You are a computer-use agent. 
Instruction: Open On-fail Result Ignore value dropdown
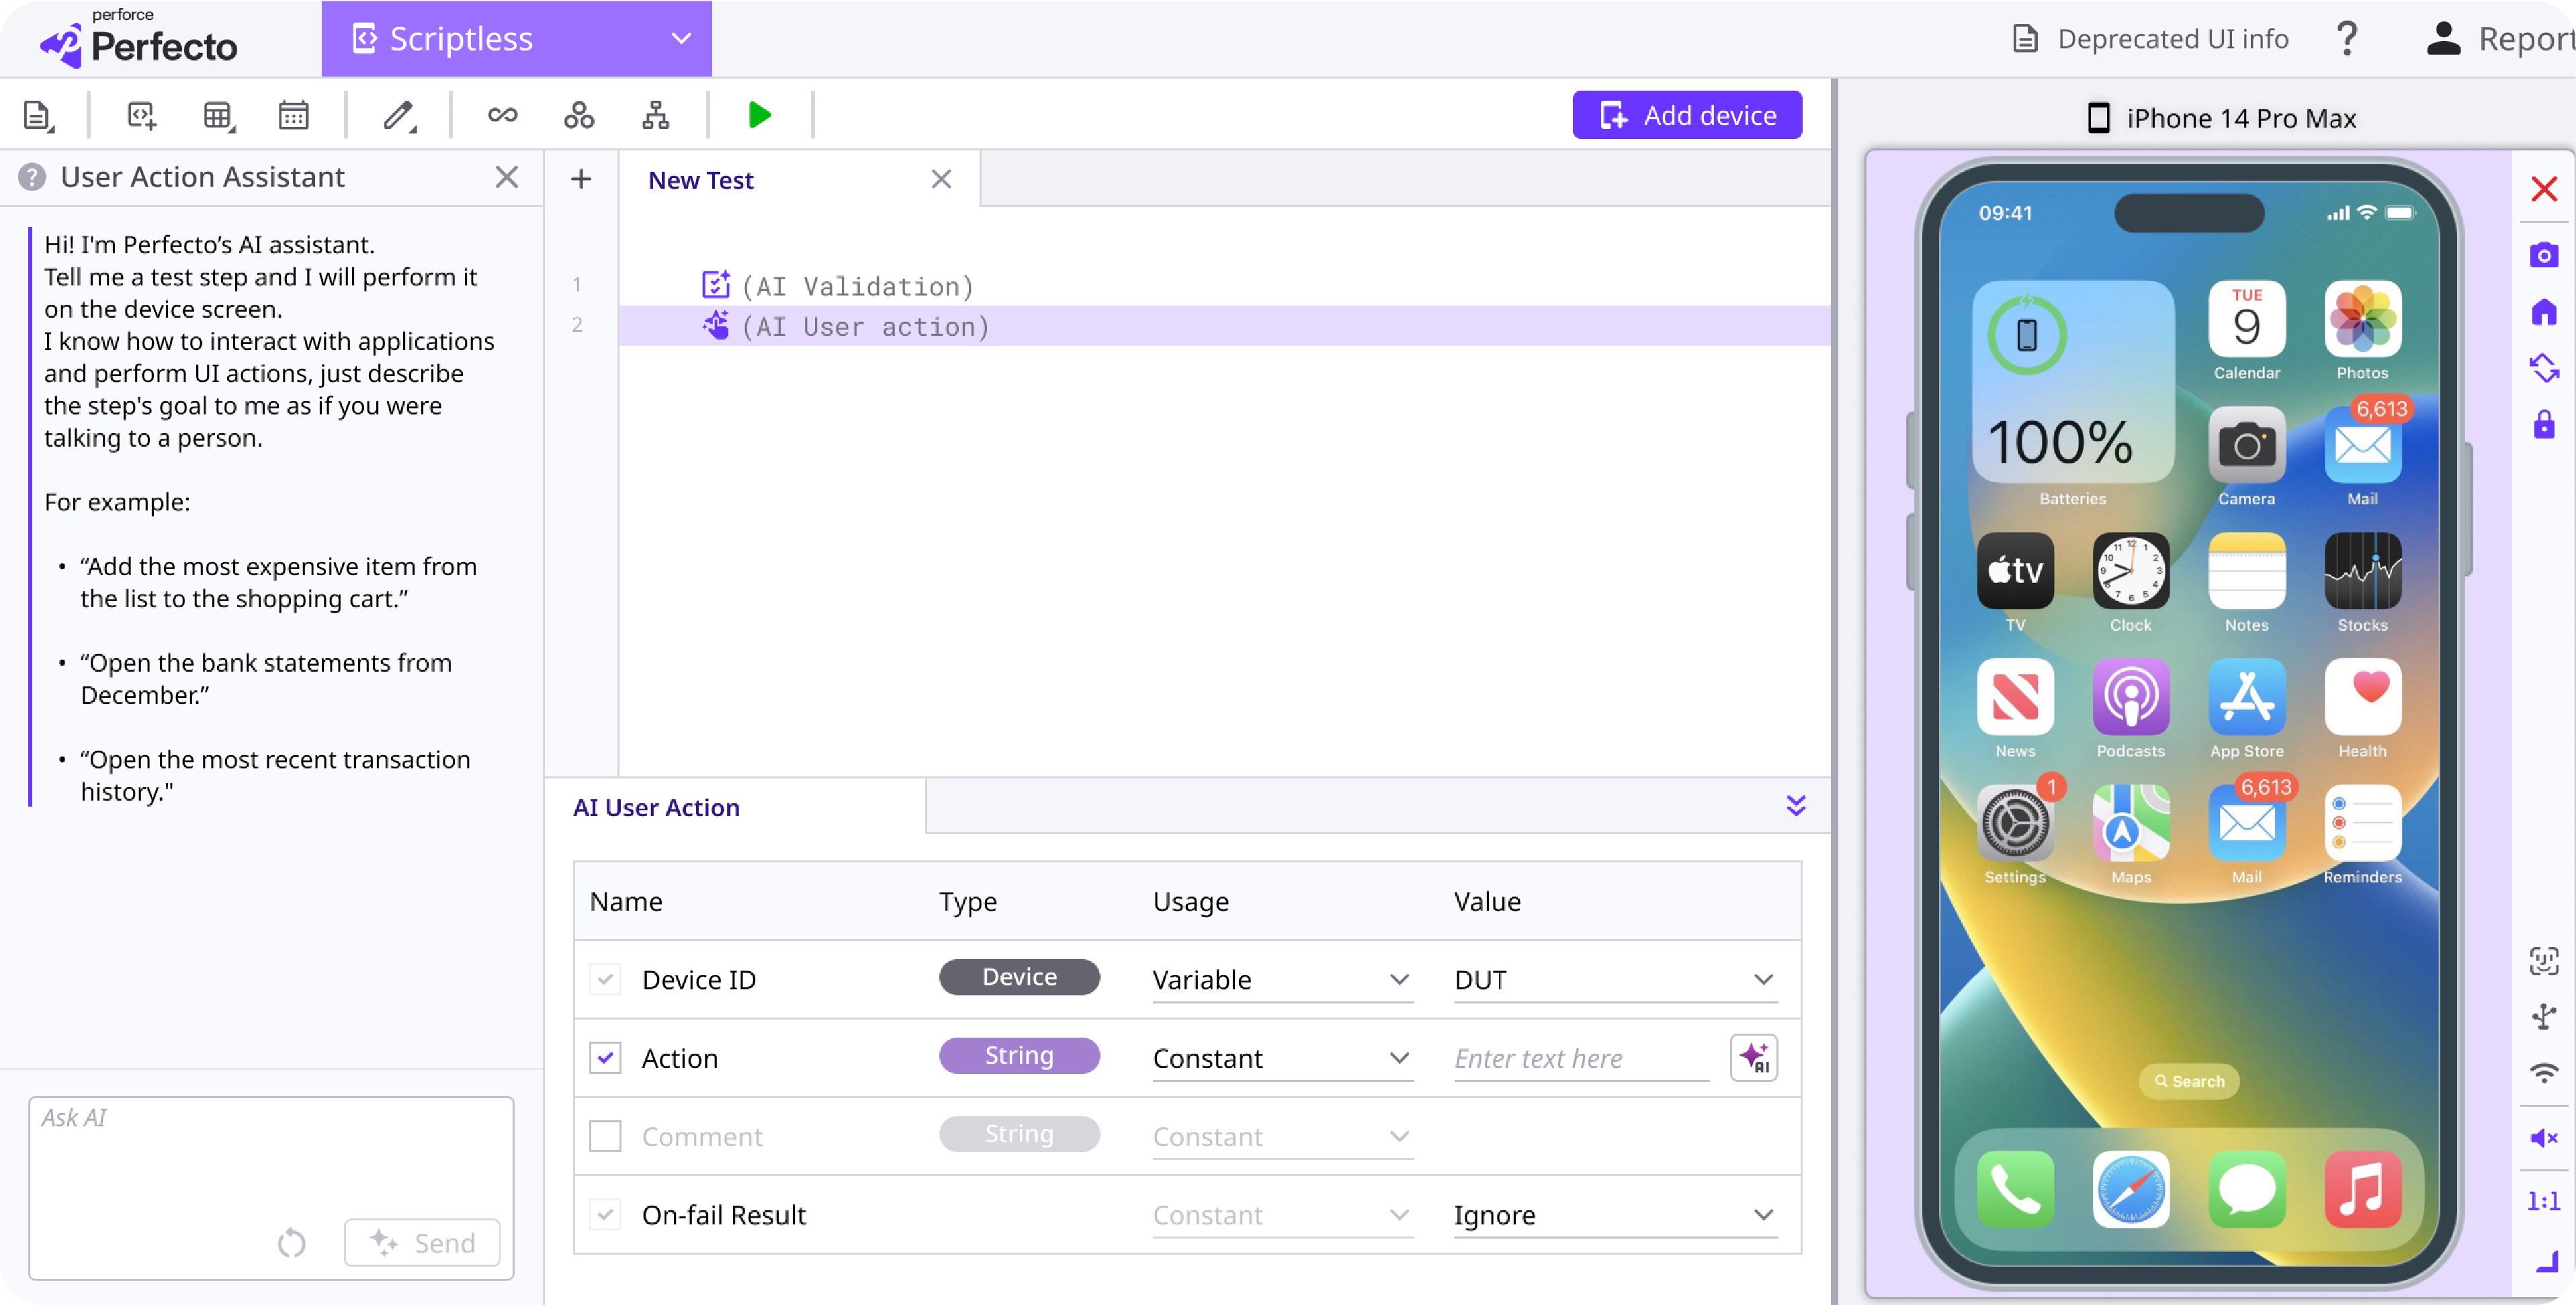pyautogui.click(x=1615, y=1215)
